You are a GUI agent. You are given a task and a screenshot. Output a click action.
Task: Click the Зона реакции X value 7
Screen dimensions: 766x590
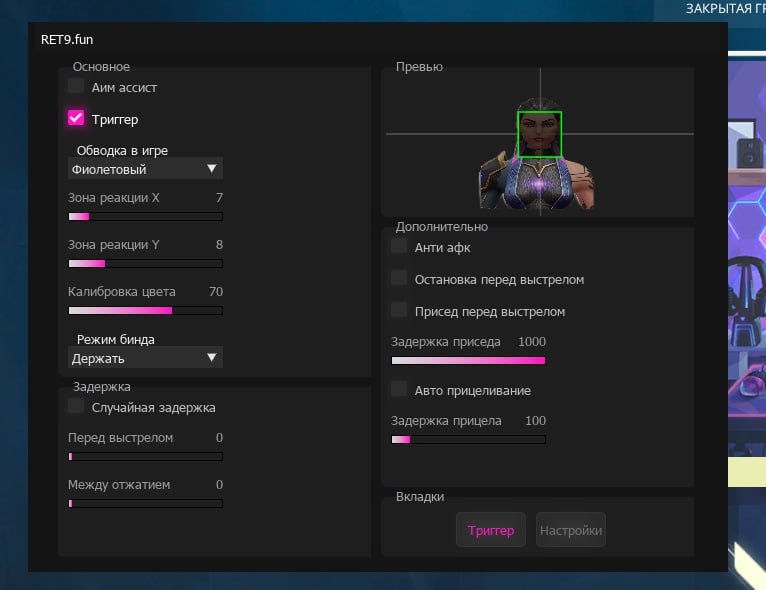click(219, 197)
